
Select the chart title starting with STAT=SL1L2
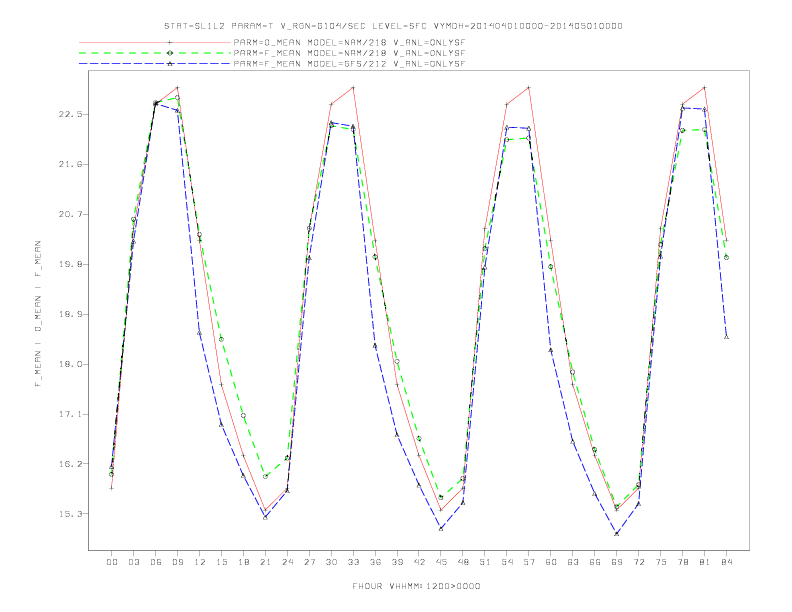pyautogui.click(x=393, y=26)
